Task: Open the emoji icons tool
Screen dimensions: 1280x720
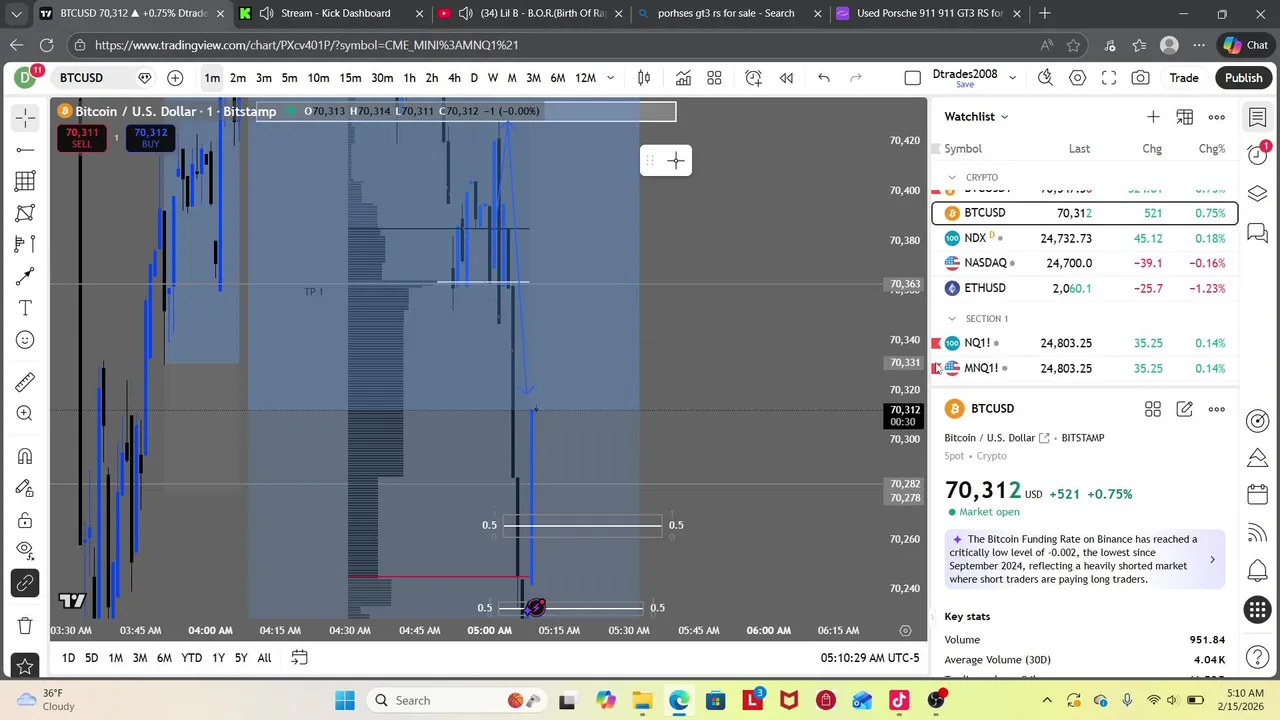Action: click(25, 340)
